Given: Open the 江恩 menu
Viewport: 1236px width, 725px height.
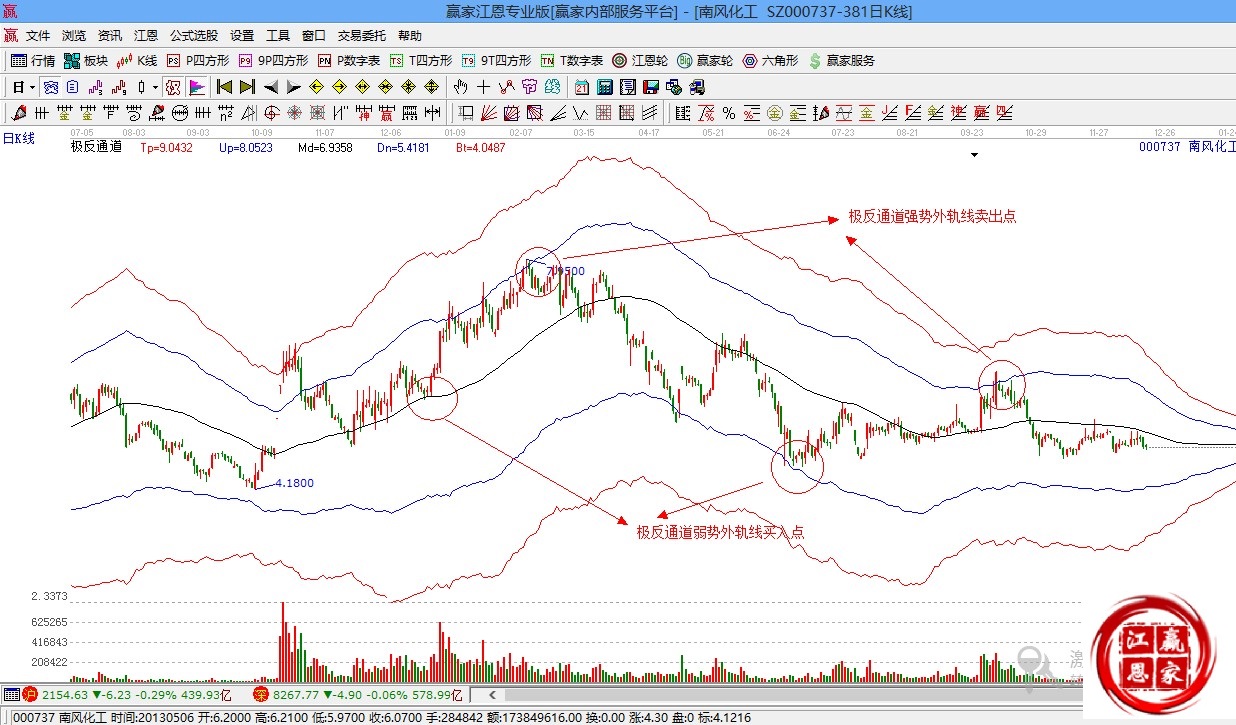Looking at the screenshot, I should pyautogui.click(x=146, y=35).
